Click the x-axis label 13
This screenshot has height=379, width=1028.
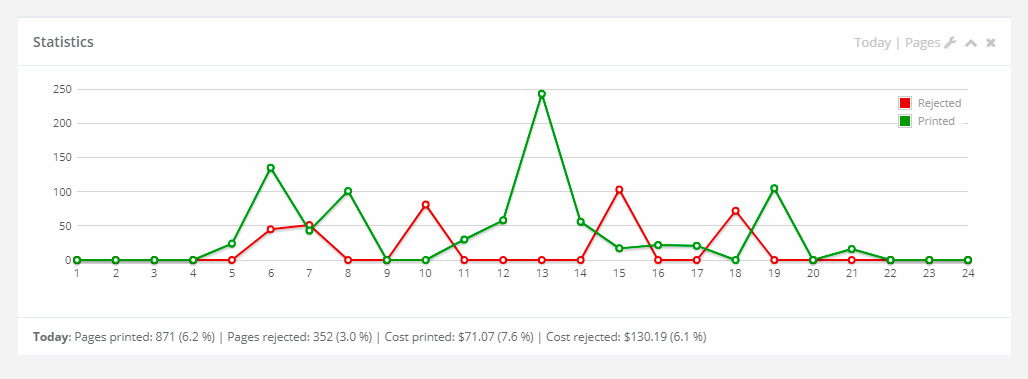click(x=542, y=273)
